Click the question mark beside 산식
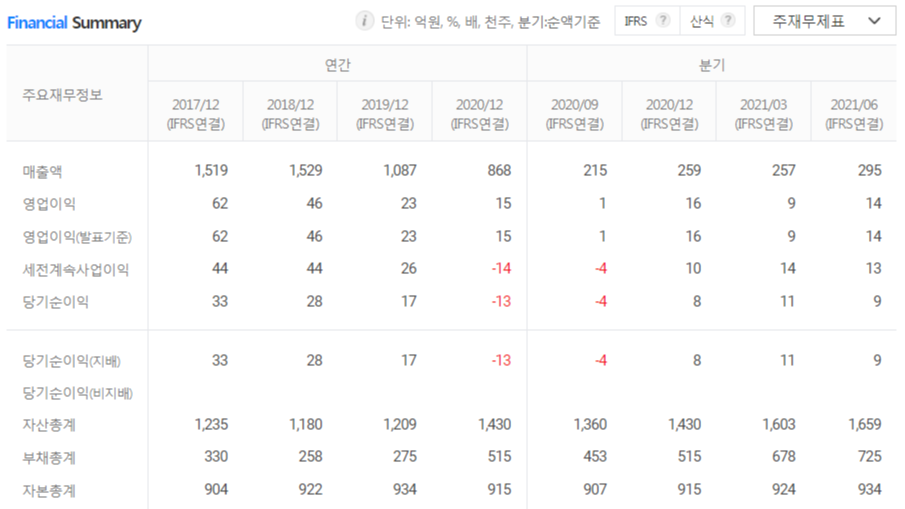This screenshot has height=509, width=905. coord(729,21)
